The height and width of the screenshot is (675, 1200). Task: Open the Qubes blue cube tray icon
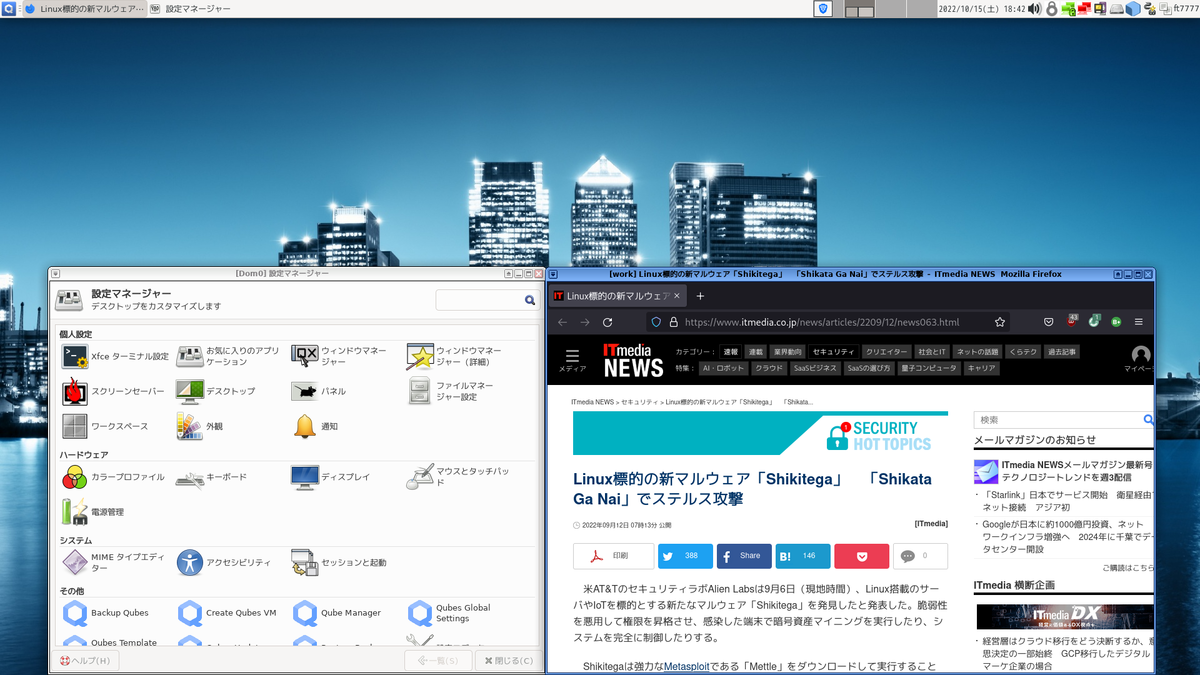[x=1133, y=8]
